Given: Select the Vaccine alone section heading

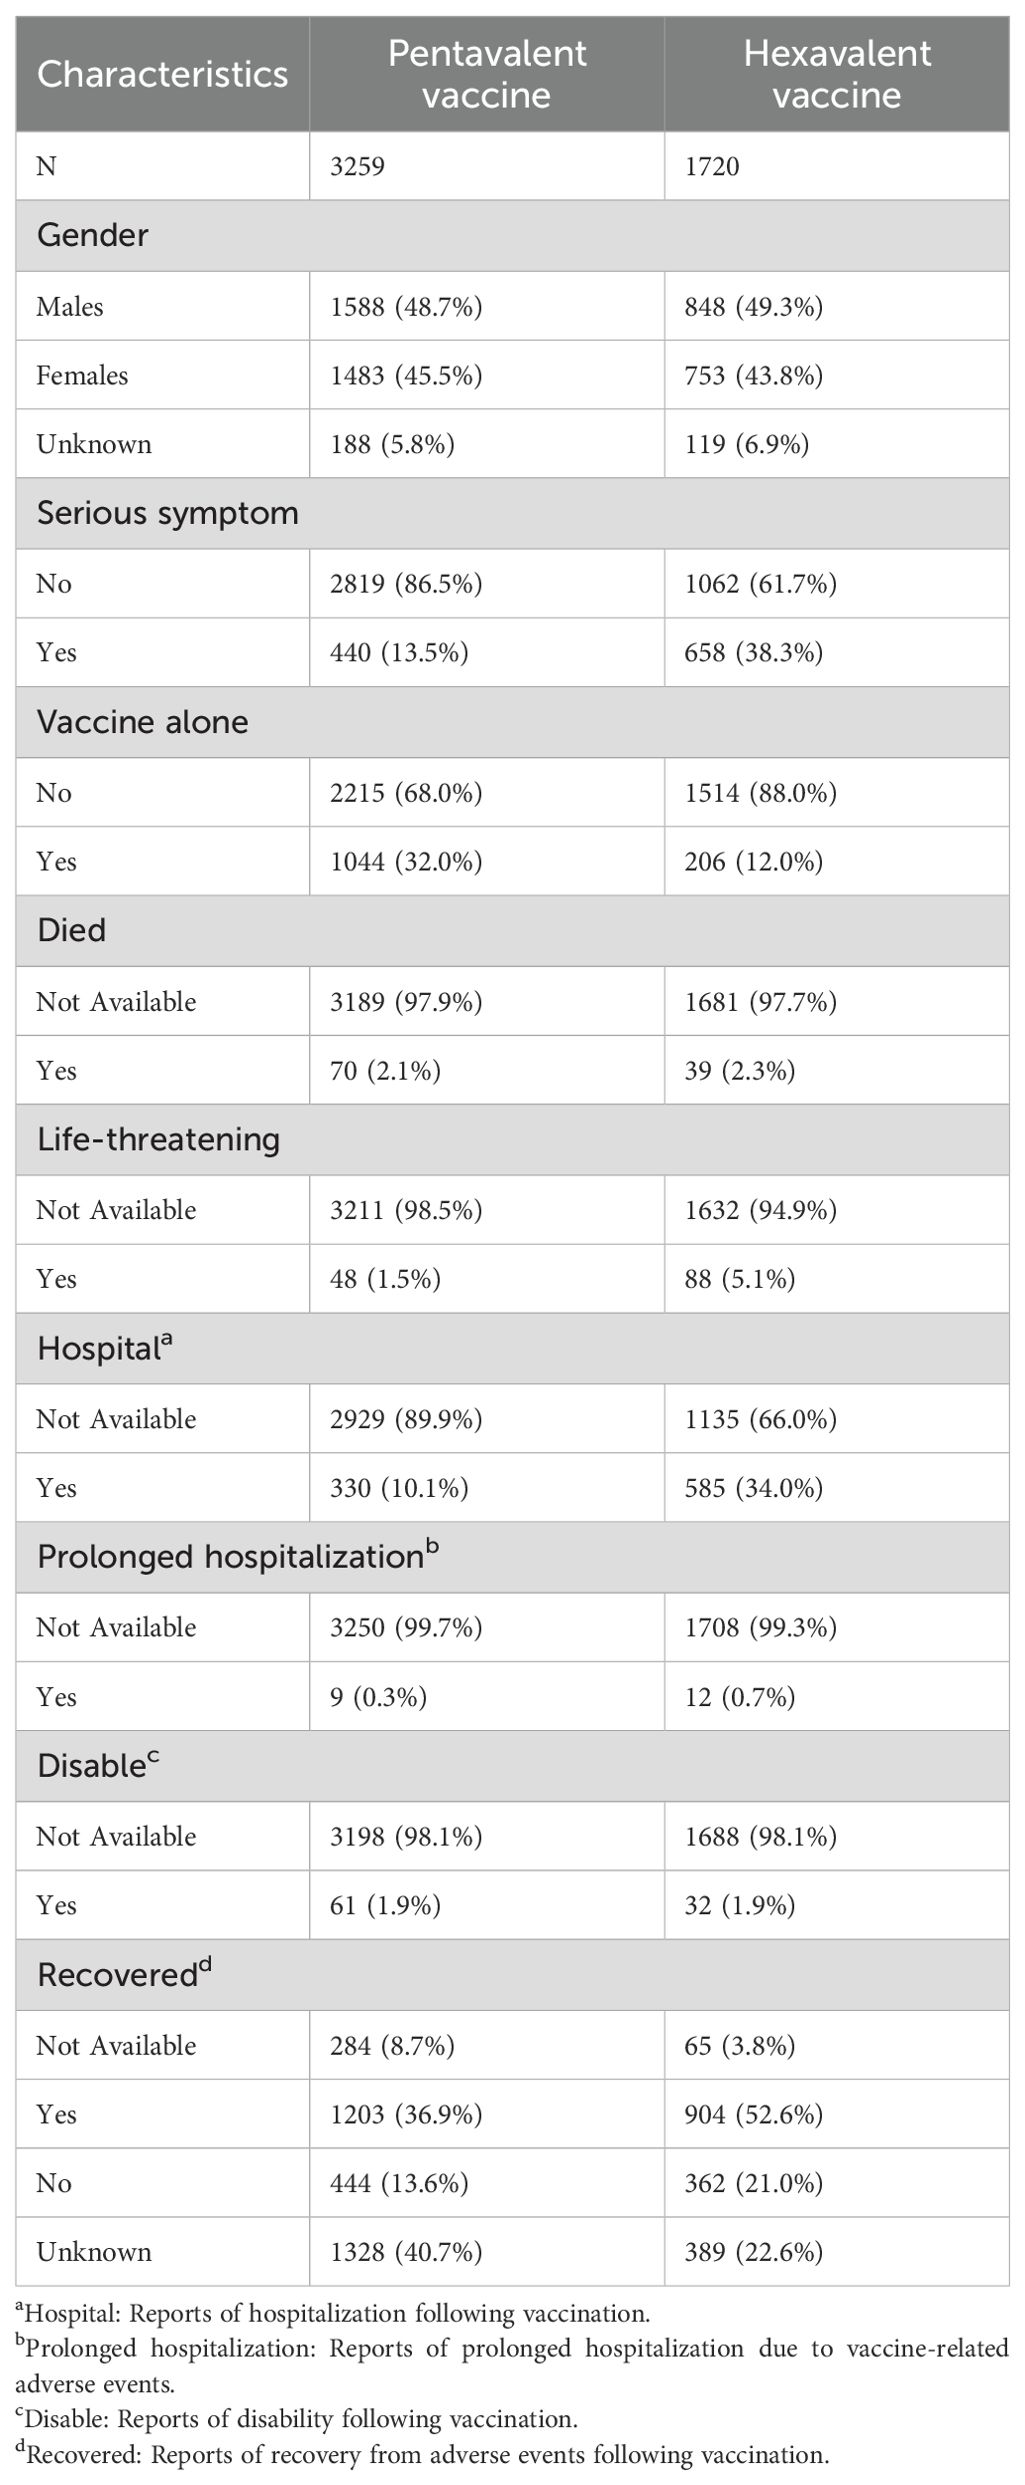Looking at the screenshot, I should coord(142,722).
